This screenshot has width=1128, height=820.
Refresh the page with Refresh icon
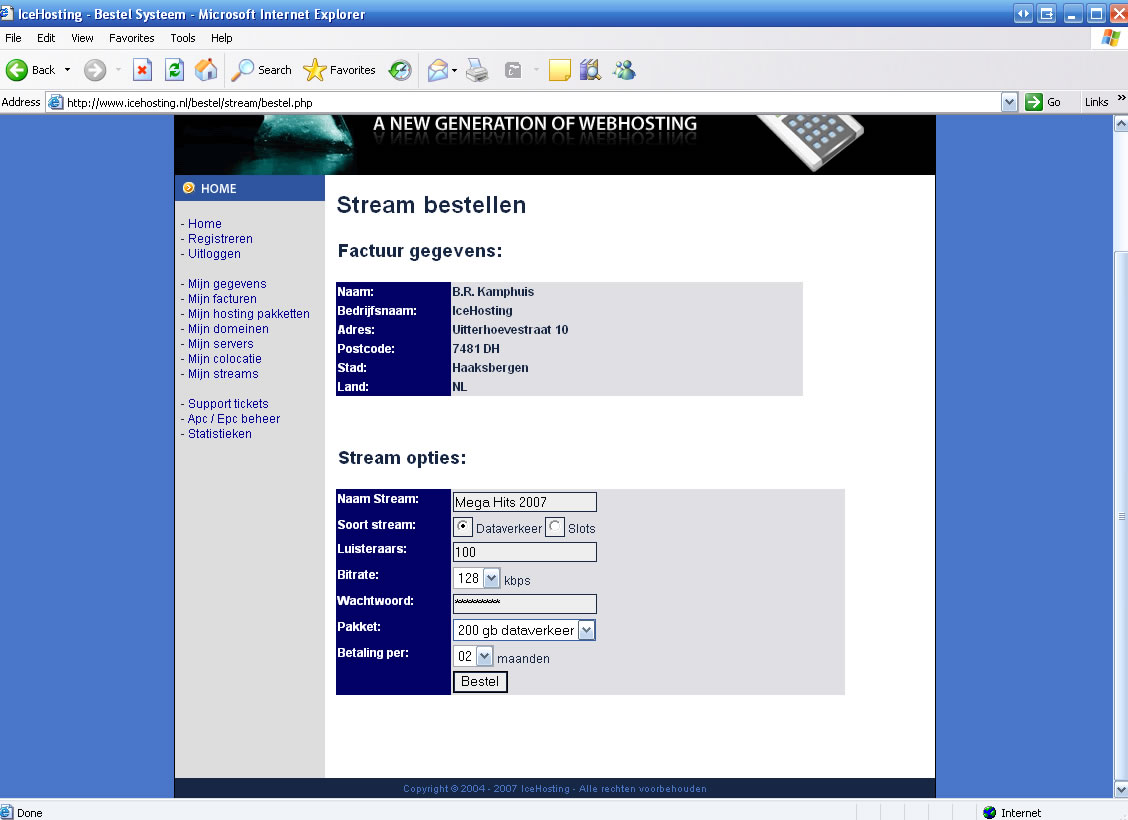click(174, 70)
